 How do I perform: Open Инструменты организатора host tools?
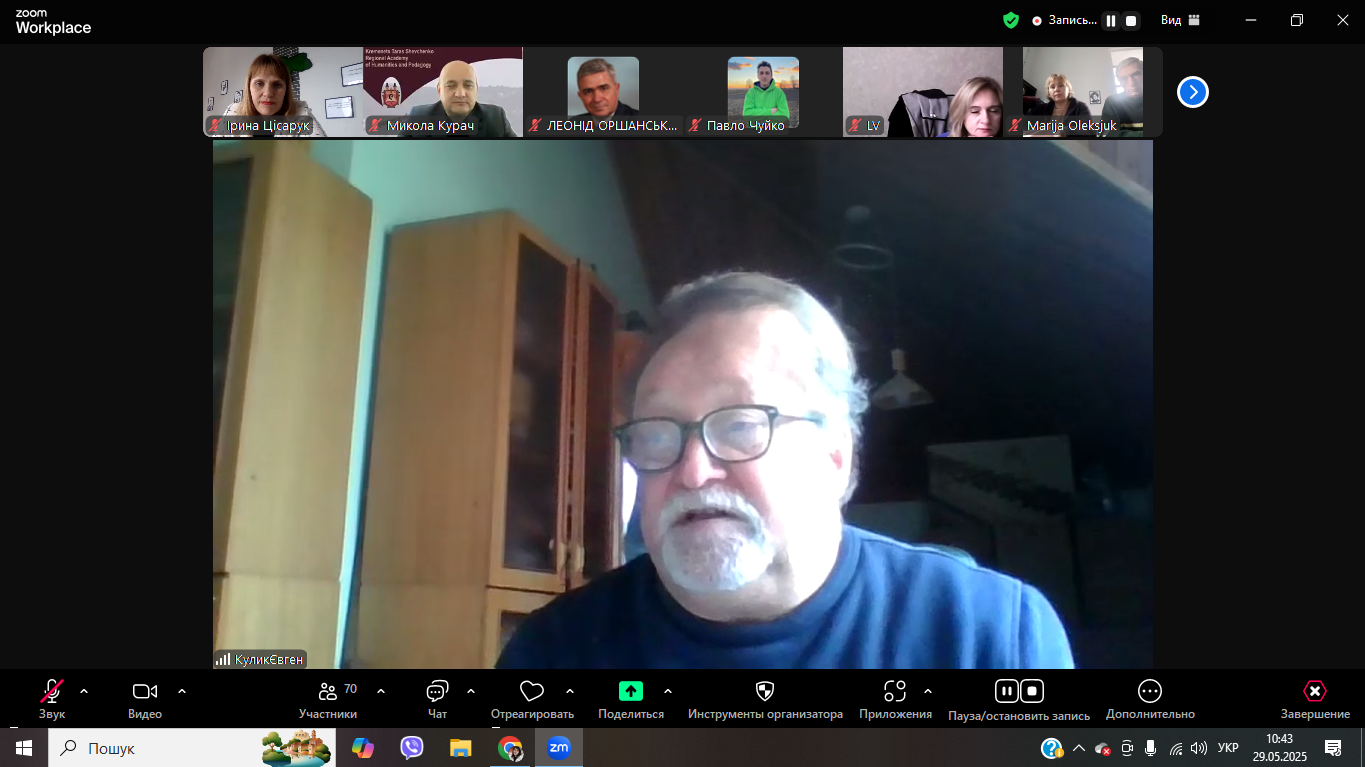coord(765,691)
